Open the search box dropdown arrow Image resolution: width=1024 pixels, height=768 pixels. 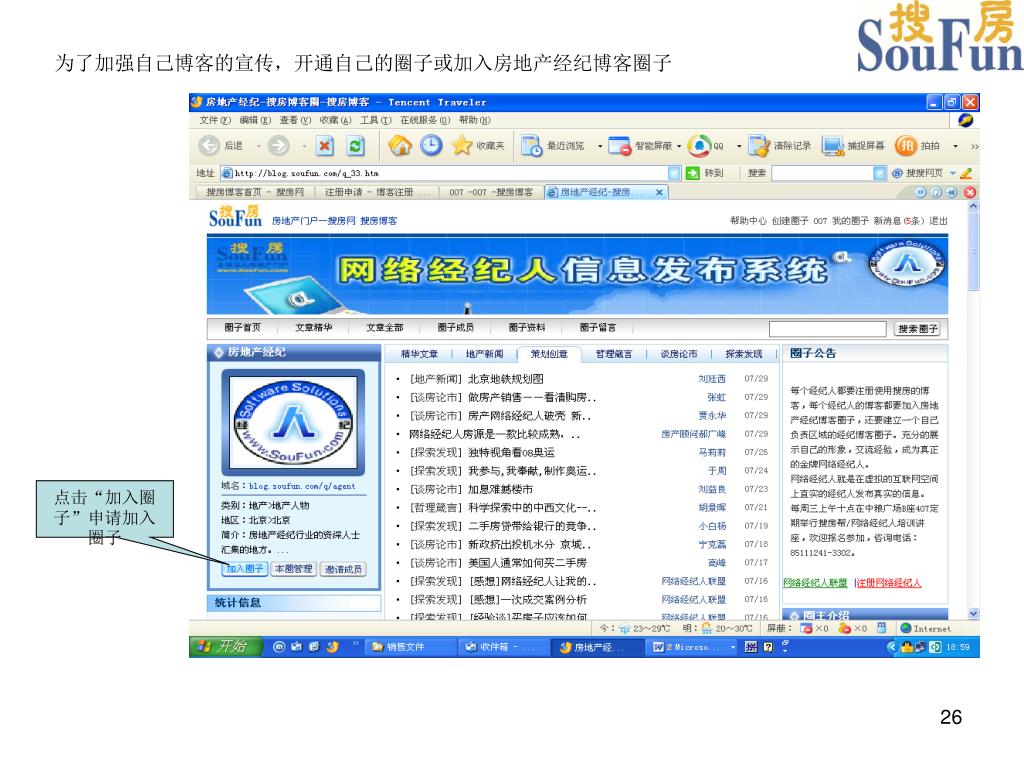(880, 173)
